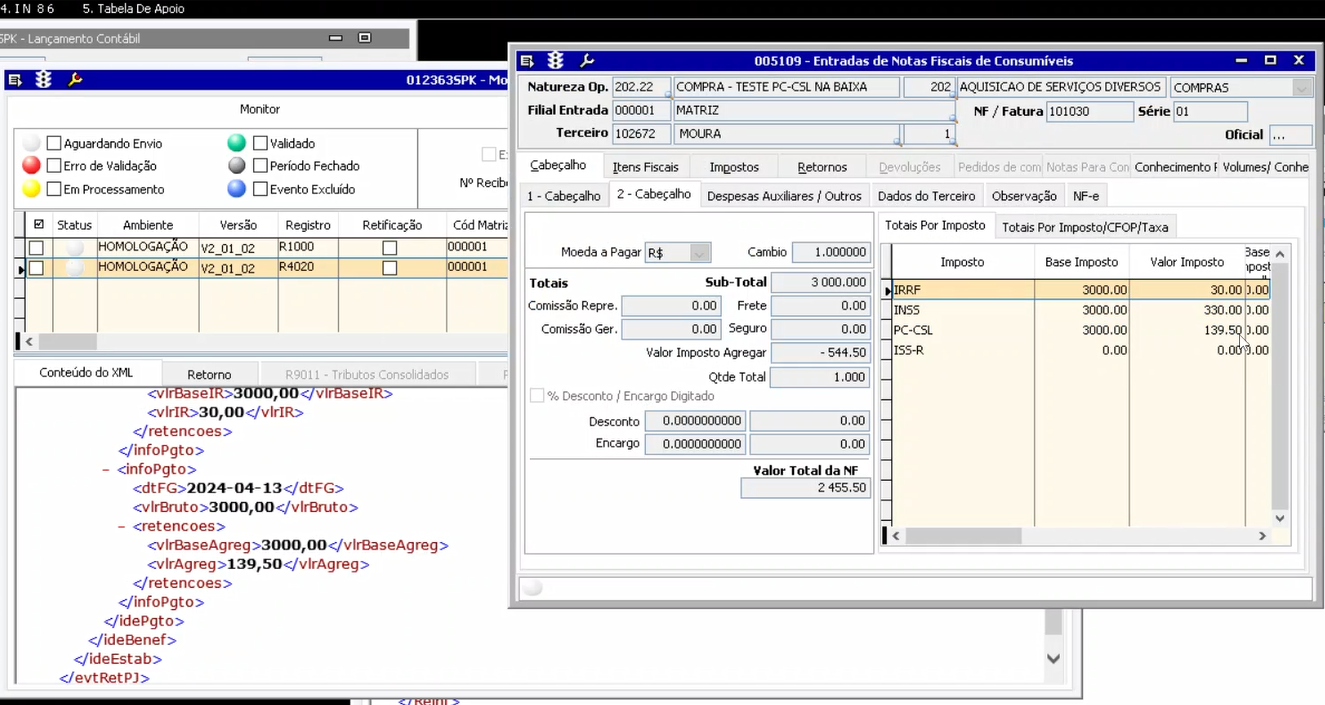Open Totais Por Imposto/CFOP/Taxa tab
The image size is (1325, 705).
(x=1084, y=227)
